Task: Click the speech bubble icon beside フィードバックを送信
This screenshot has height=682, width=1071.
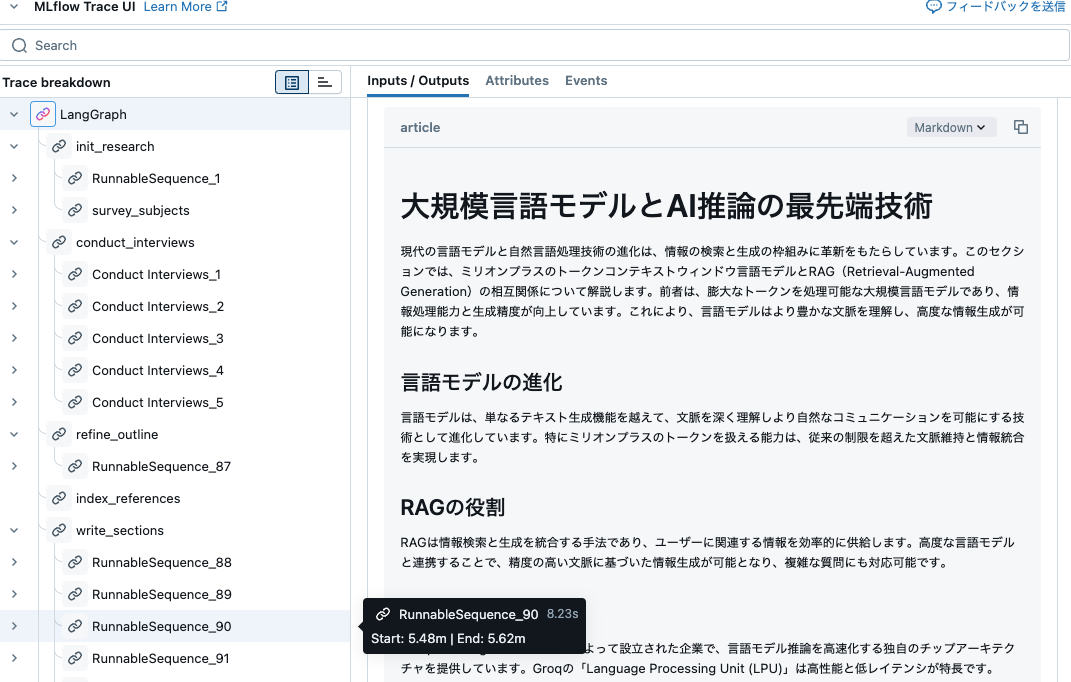Action: [933, 6]
